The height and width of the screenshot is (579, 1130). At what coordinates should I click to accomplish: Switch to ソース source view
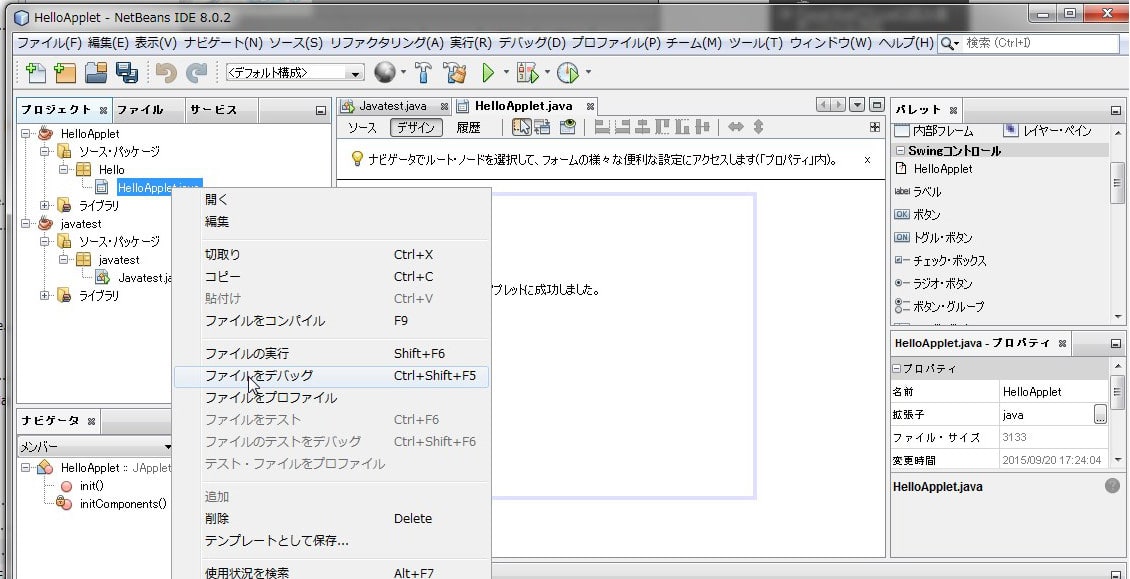coord(362,128)
